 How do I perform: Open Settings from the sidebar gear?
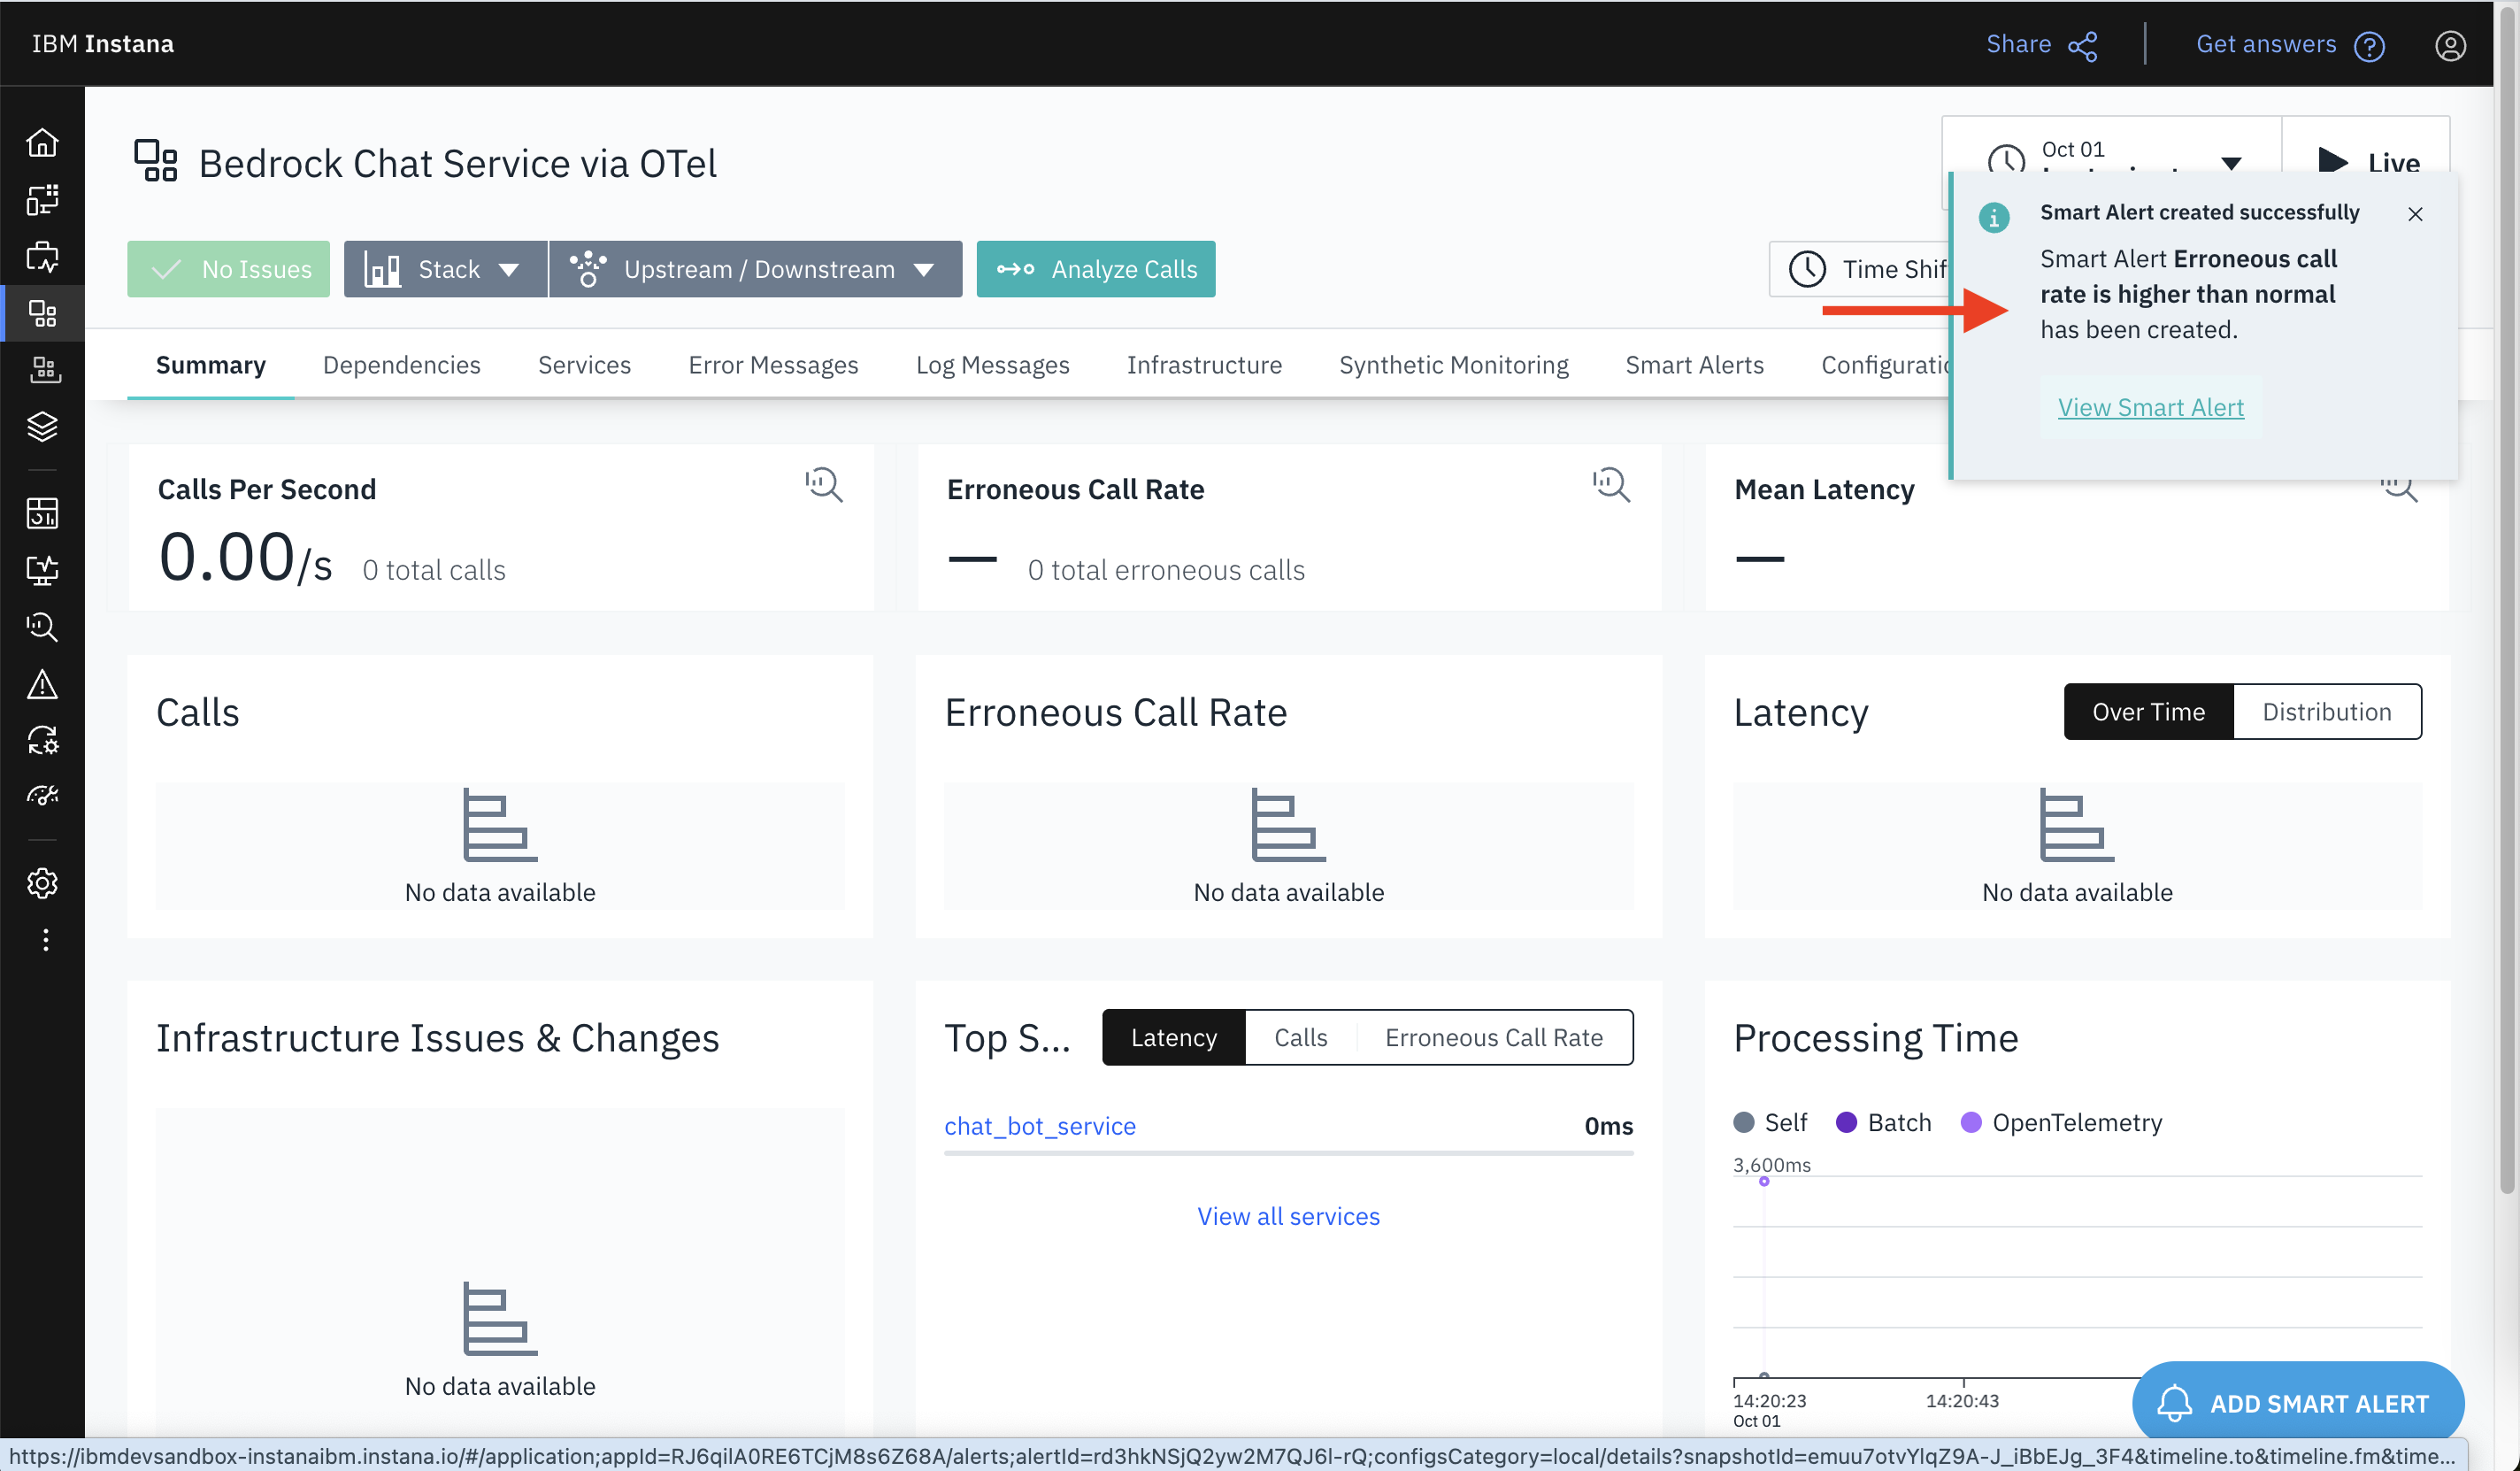pos(43,883)
